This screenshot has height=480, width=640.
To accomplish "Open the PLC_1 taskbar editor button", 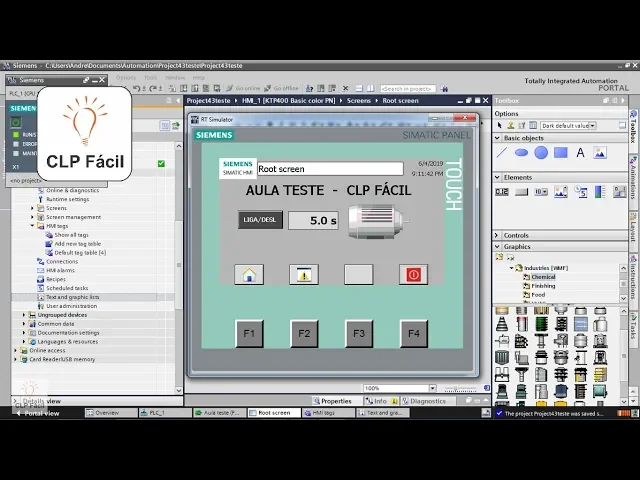I will click(x=165, y=413).
